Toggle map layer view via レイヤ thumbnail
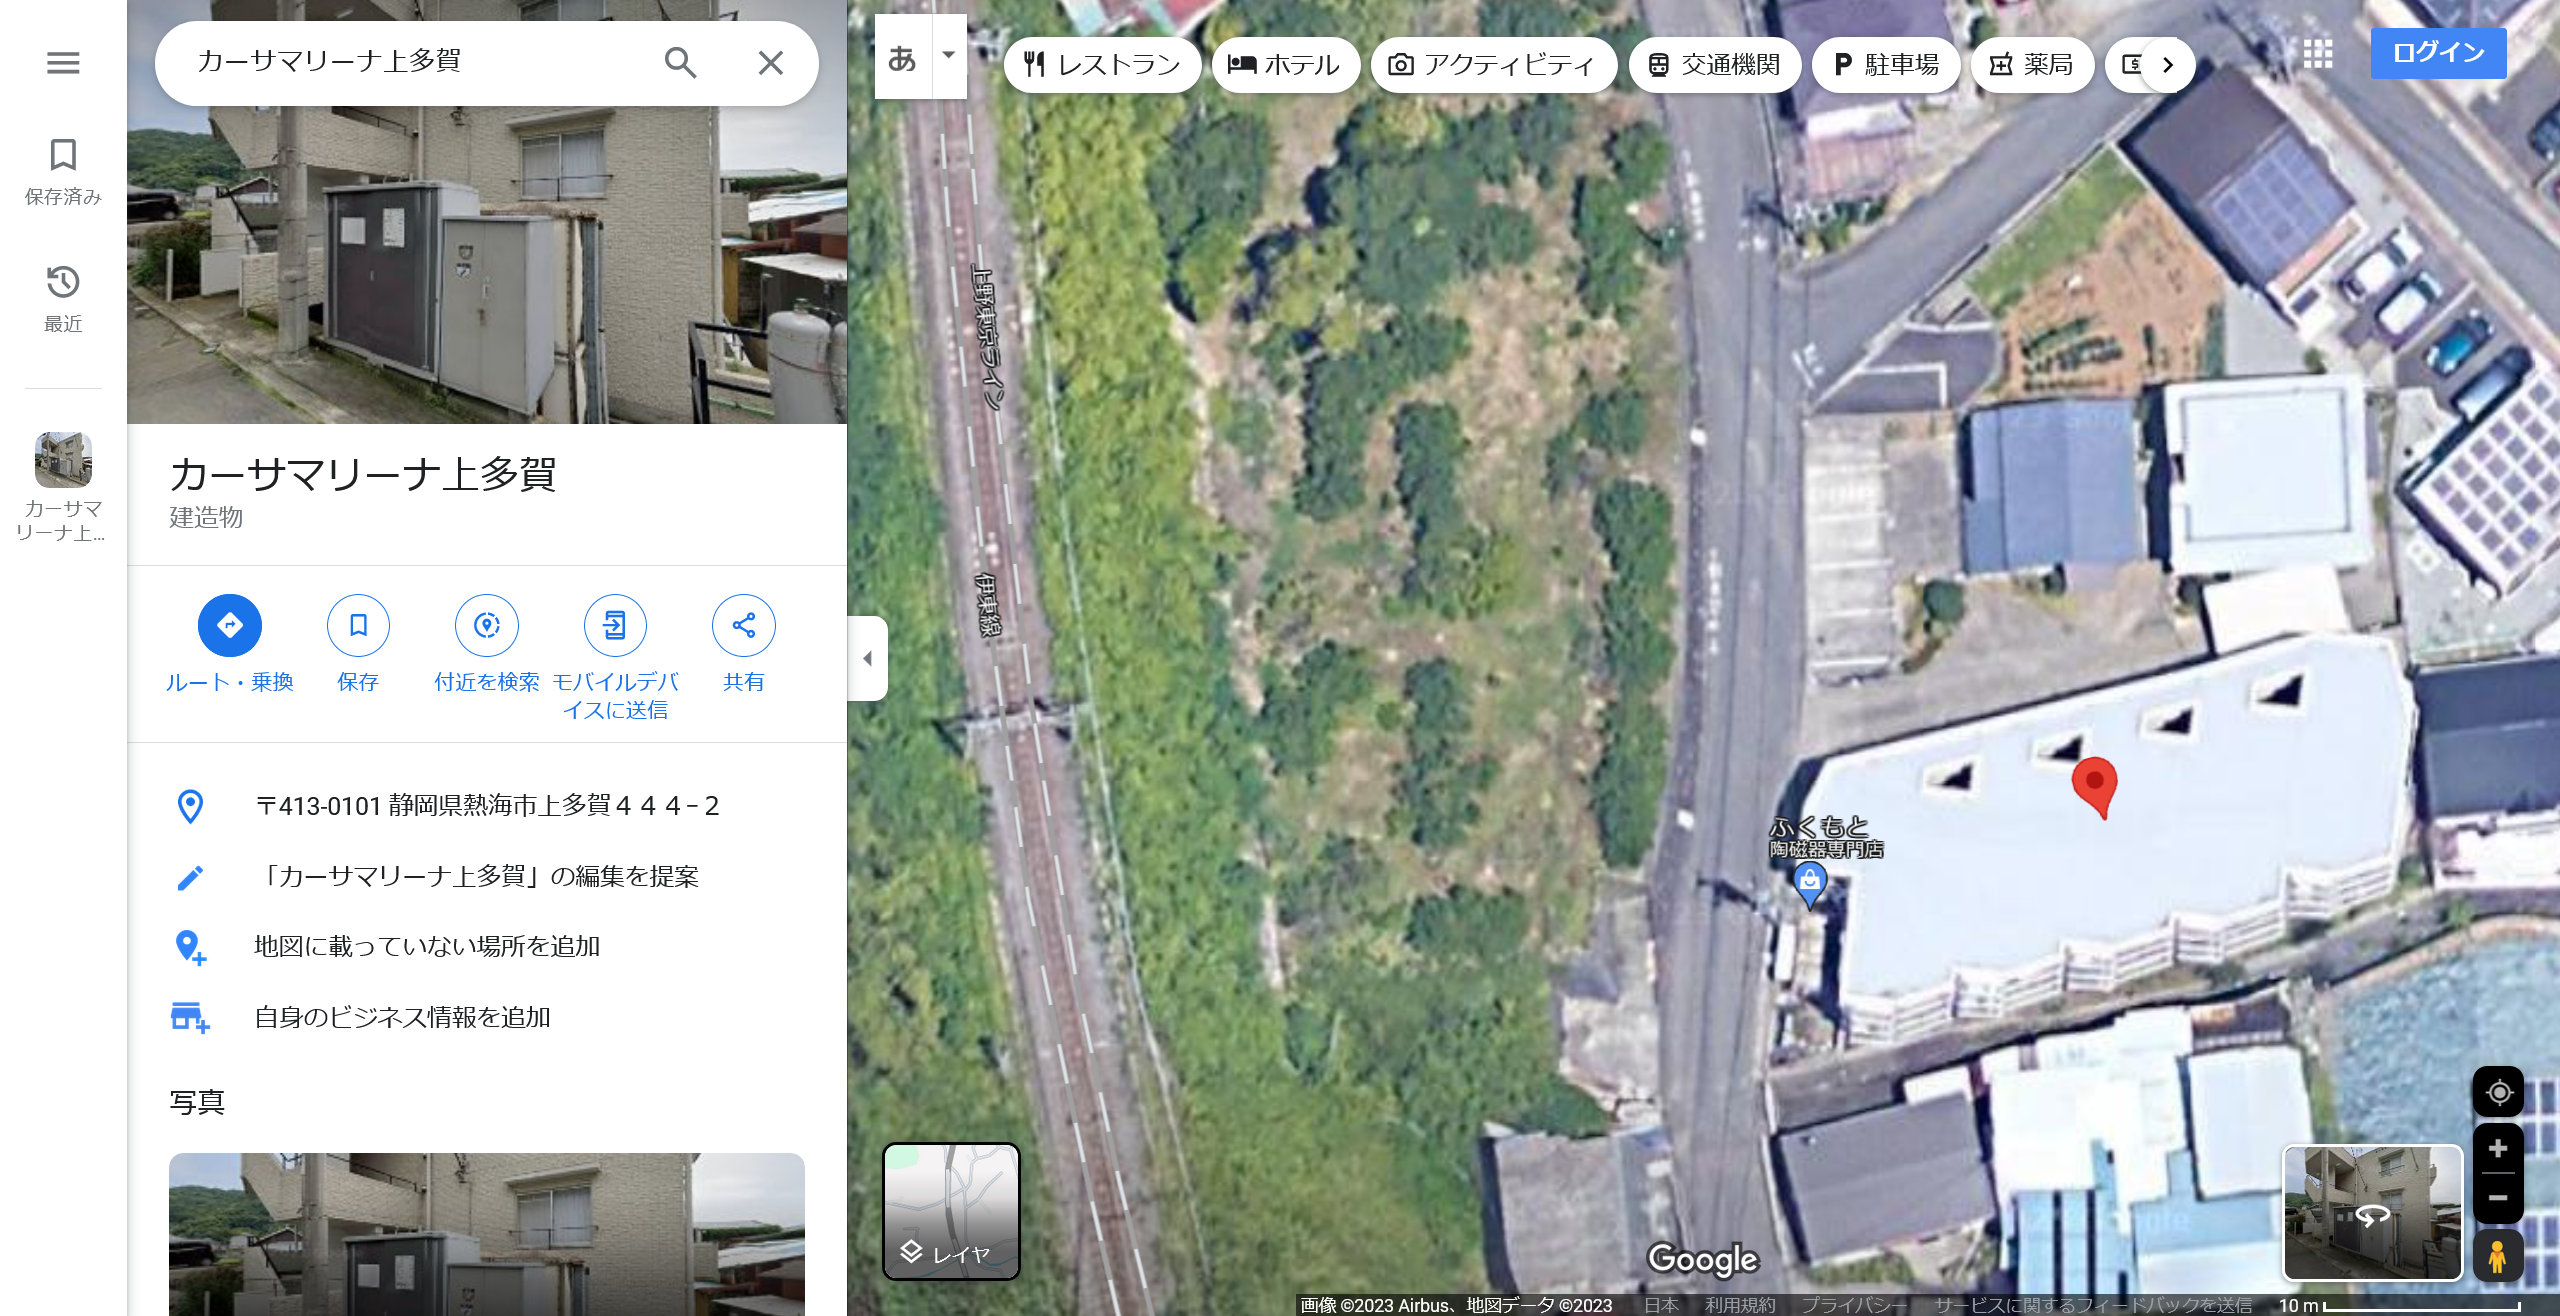This screenshot has width=2560, height=1316. pyautogui.click(x=951, y=1211)
